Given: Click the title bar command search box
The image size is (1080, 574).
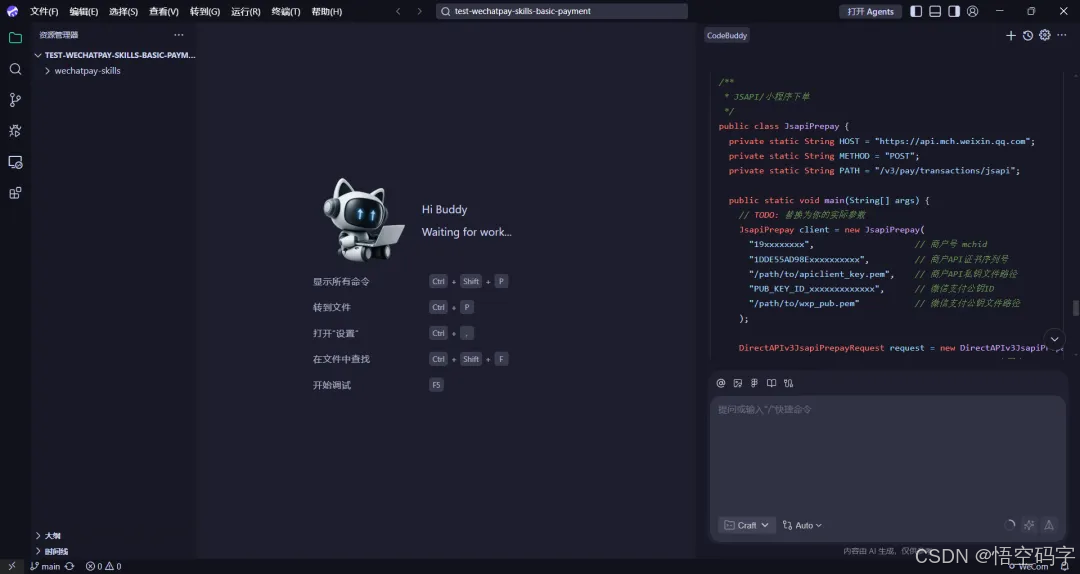Looking at the screenshot, I should (x=562, y=11).
